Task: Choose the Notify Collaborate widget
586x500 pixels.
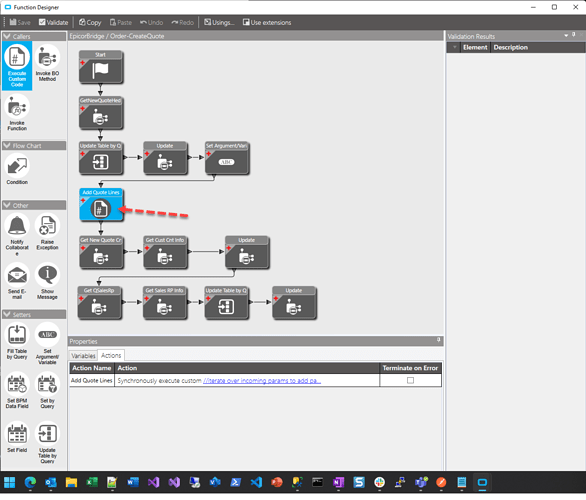Action: tap(17, 235)
